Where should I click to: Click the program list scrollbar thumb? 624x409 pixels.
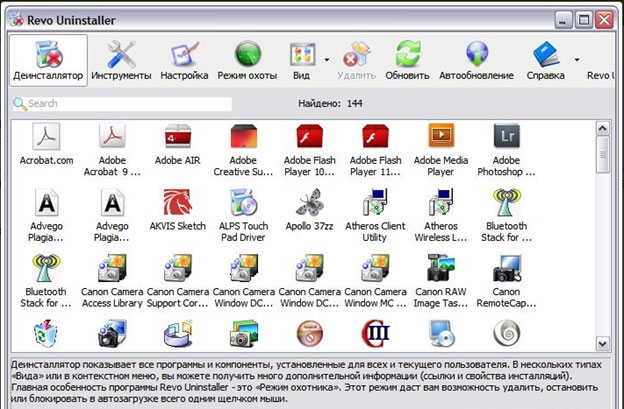tap(603, 154)
